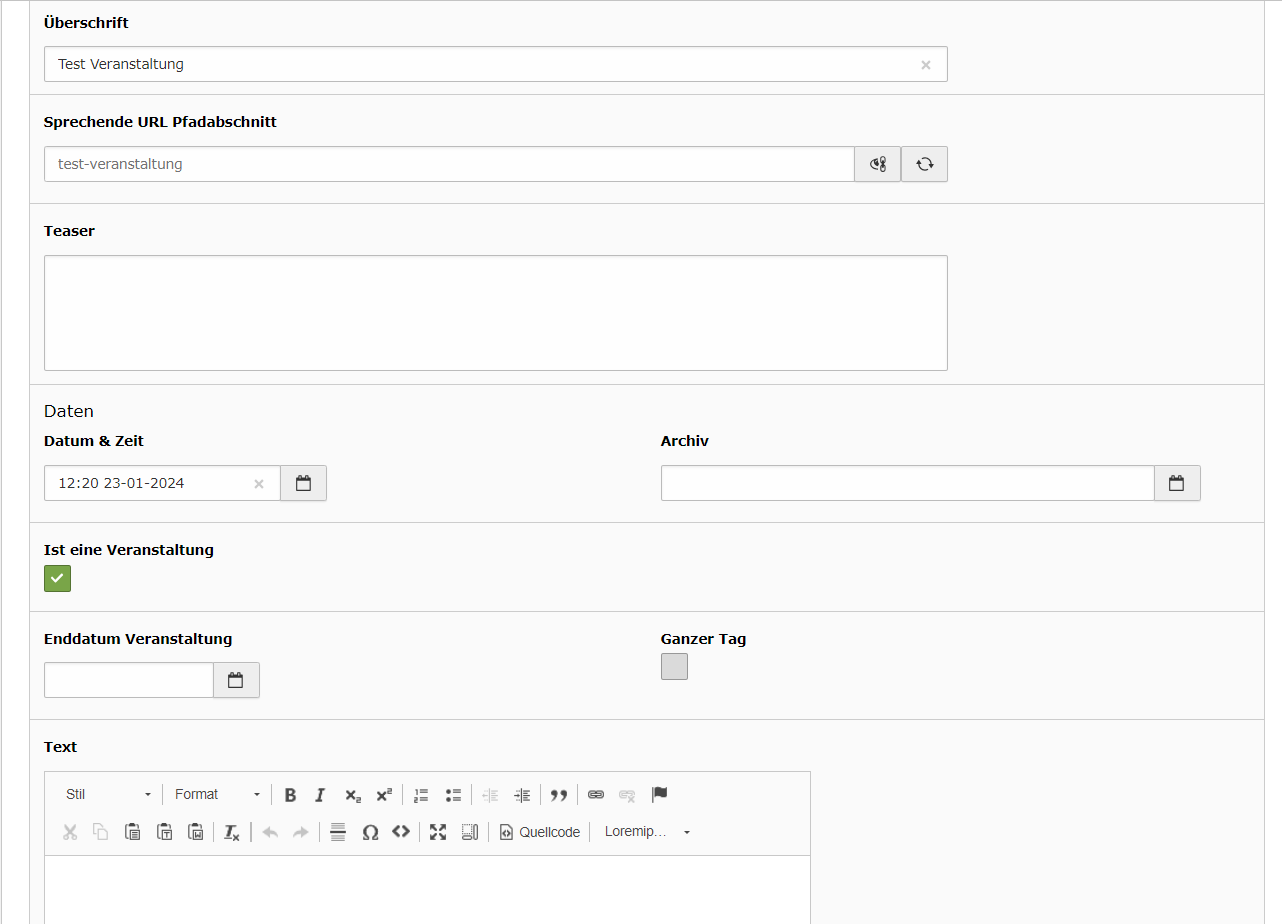Insert a bulleted list
This screenshot has height=924, width=1282.
click(x=453, y=795)
